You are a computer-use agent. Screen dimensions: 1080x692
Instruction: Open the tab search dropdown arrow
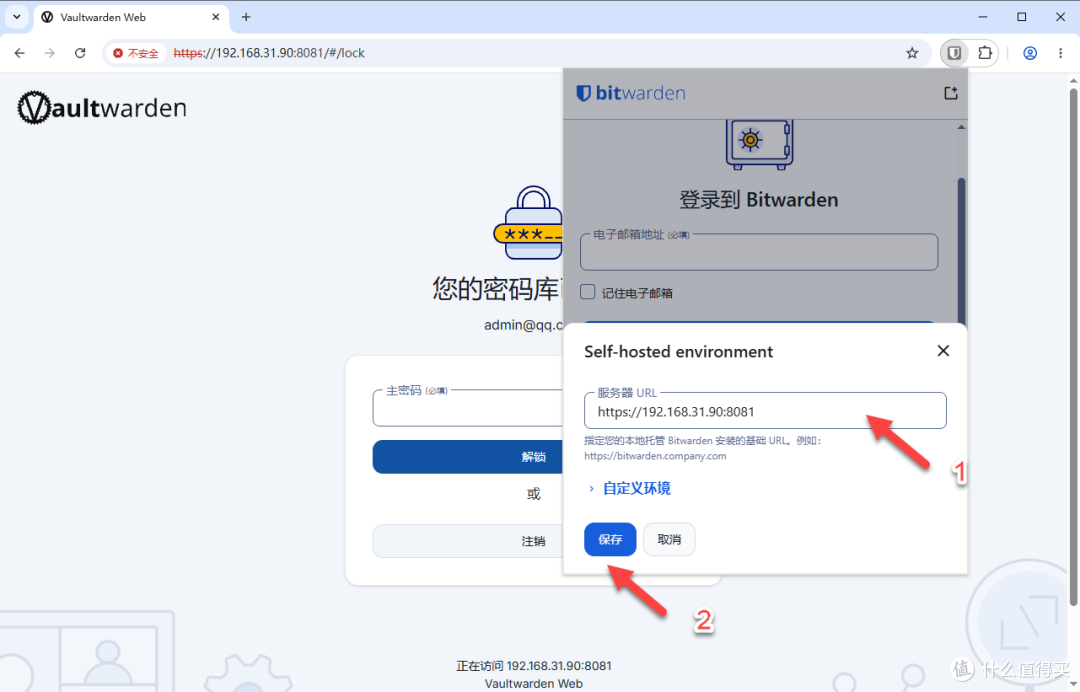(x=17, y=17)
